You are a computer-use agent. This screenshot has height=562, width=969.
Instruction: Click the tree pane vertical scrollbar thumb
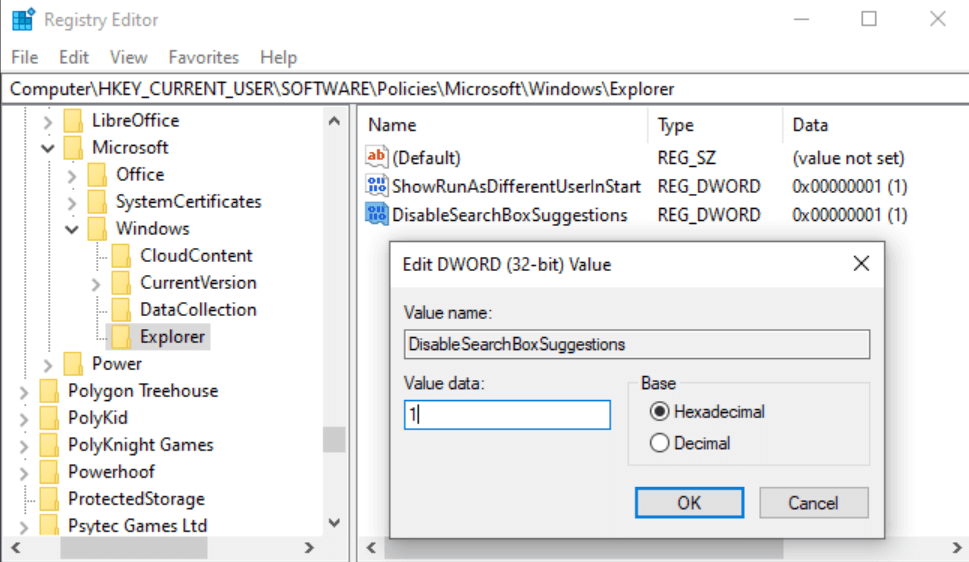(334, 440)
